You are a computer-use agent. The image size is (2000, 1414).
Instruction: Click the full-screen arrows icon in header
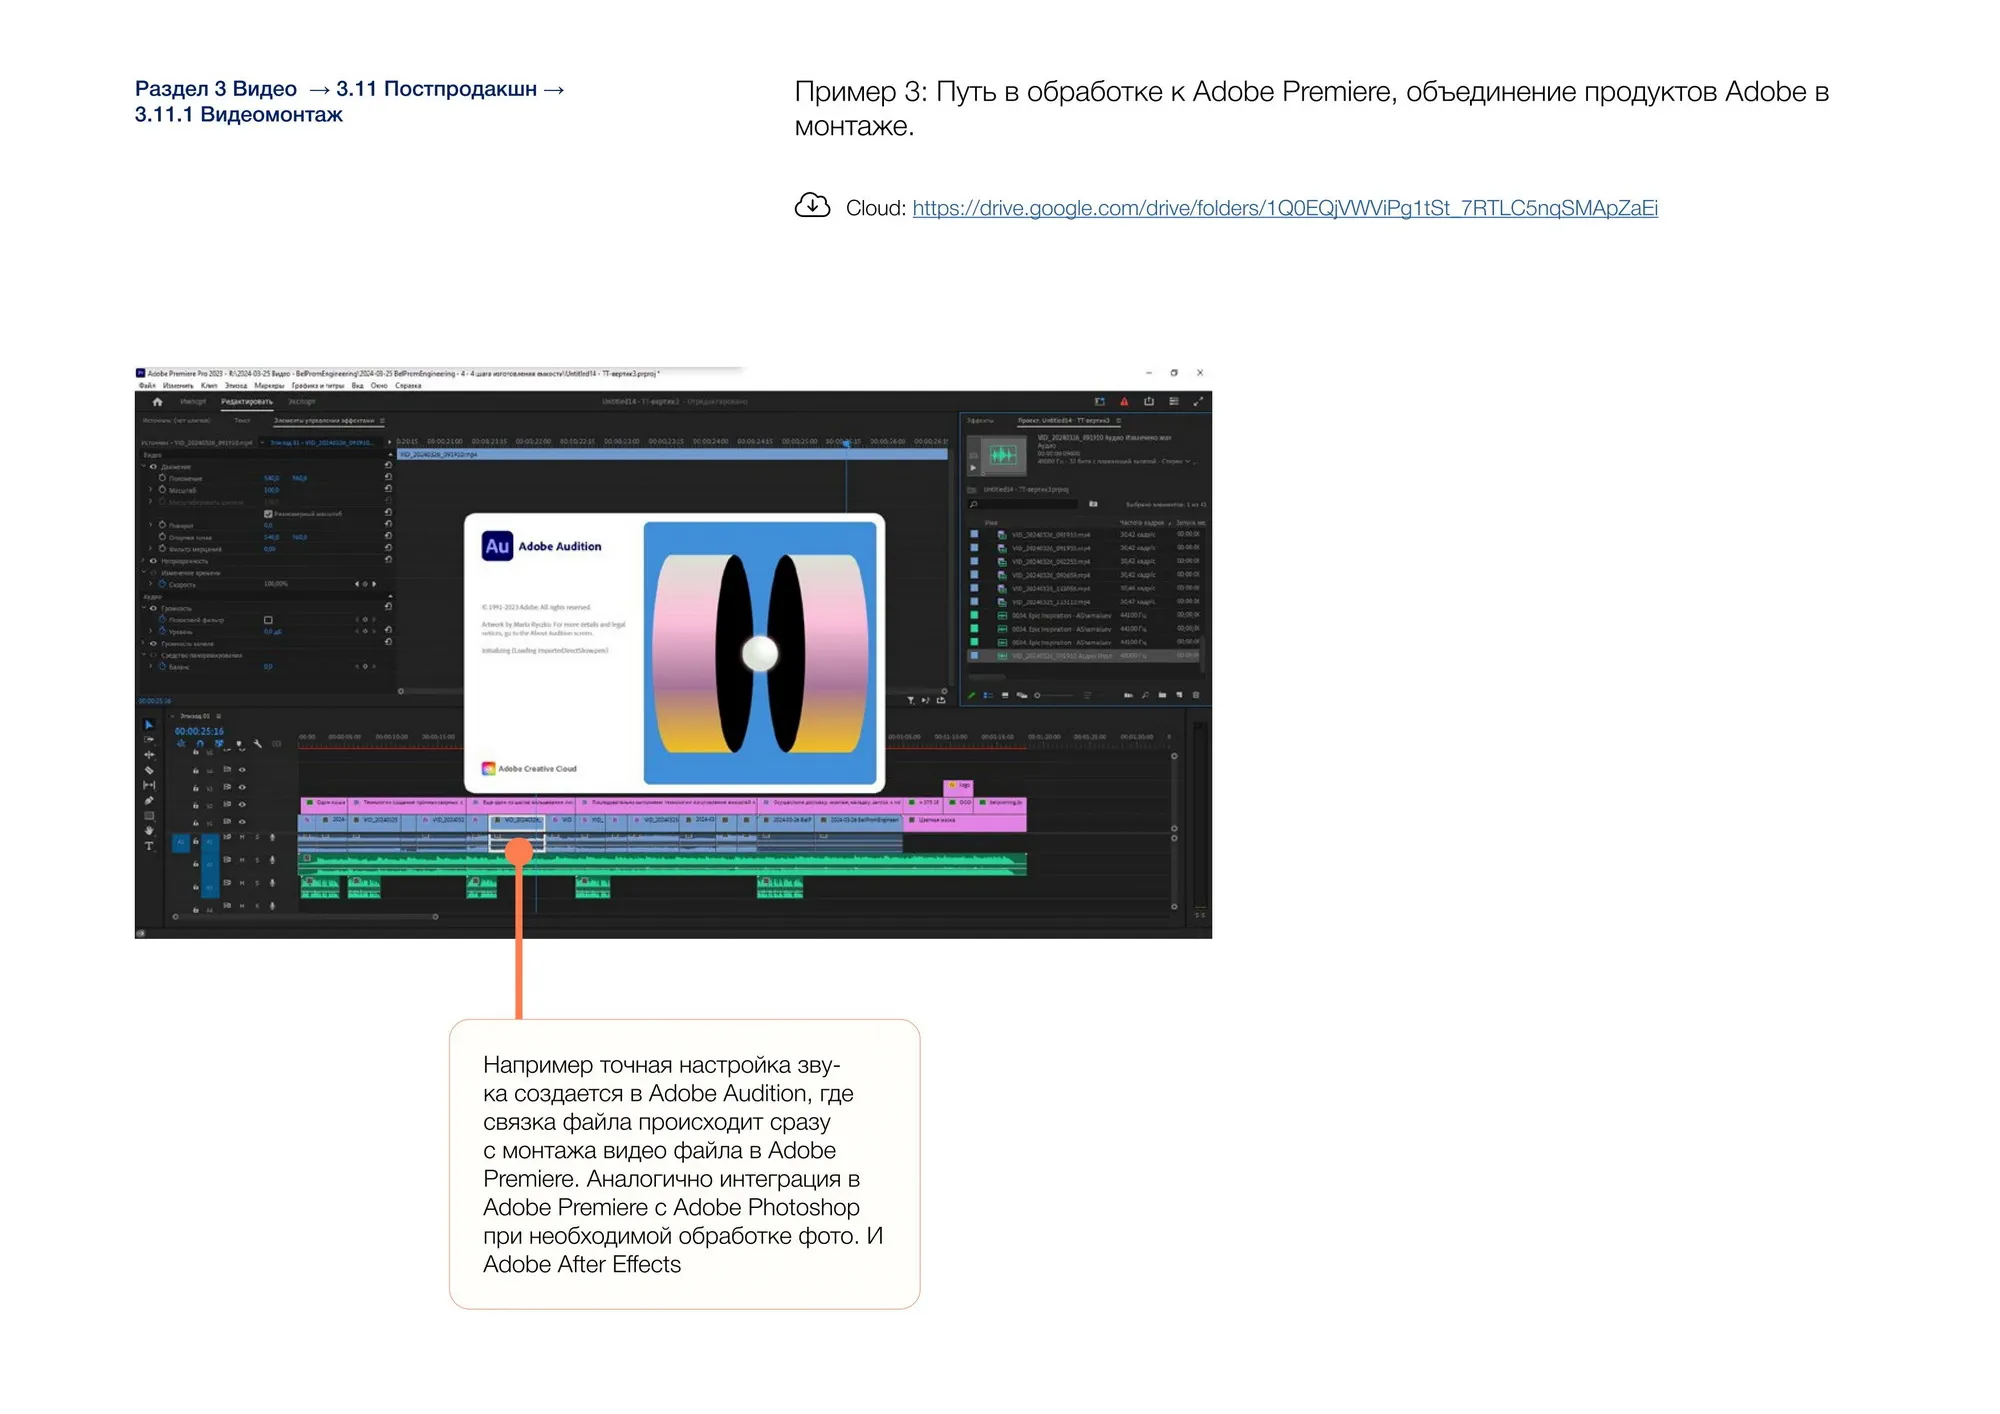(1198, 402)
